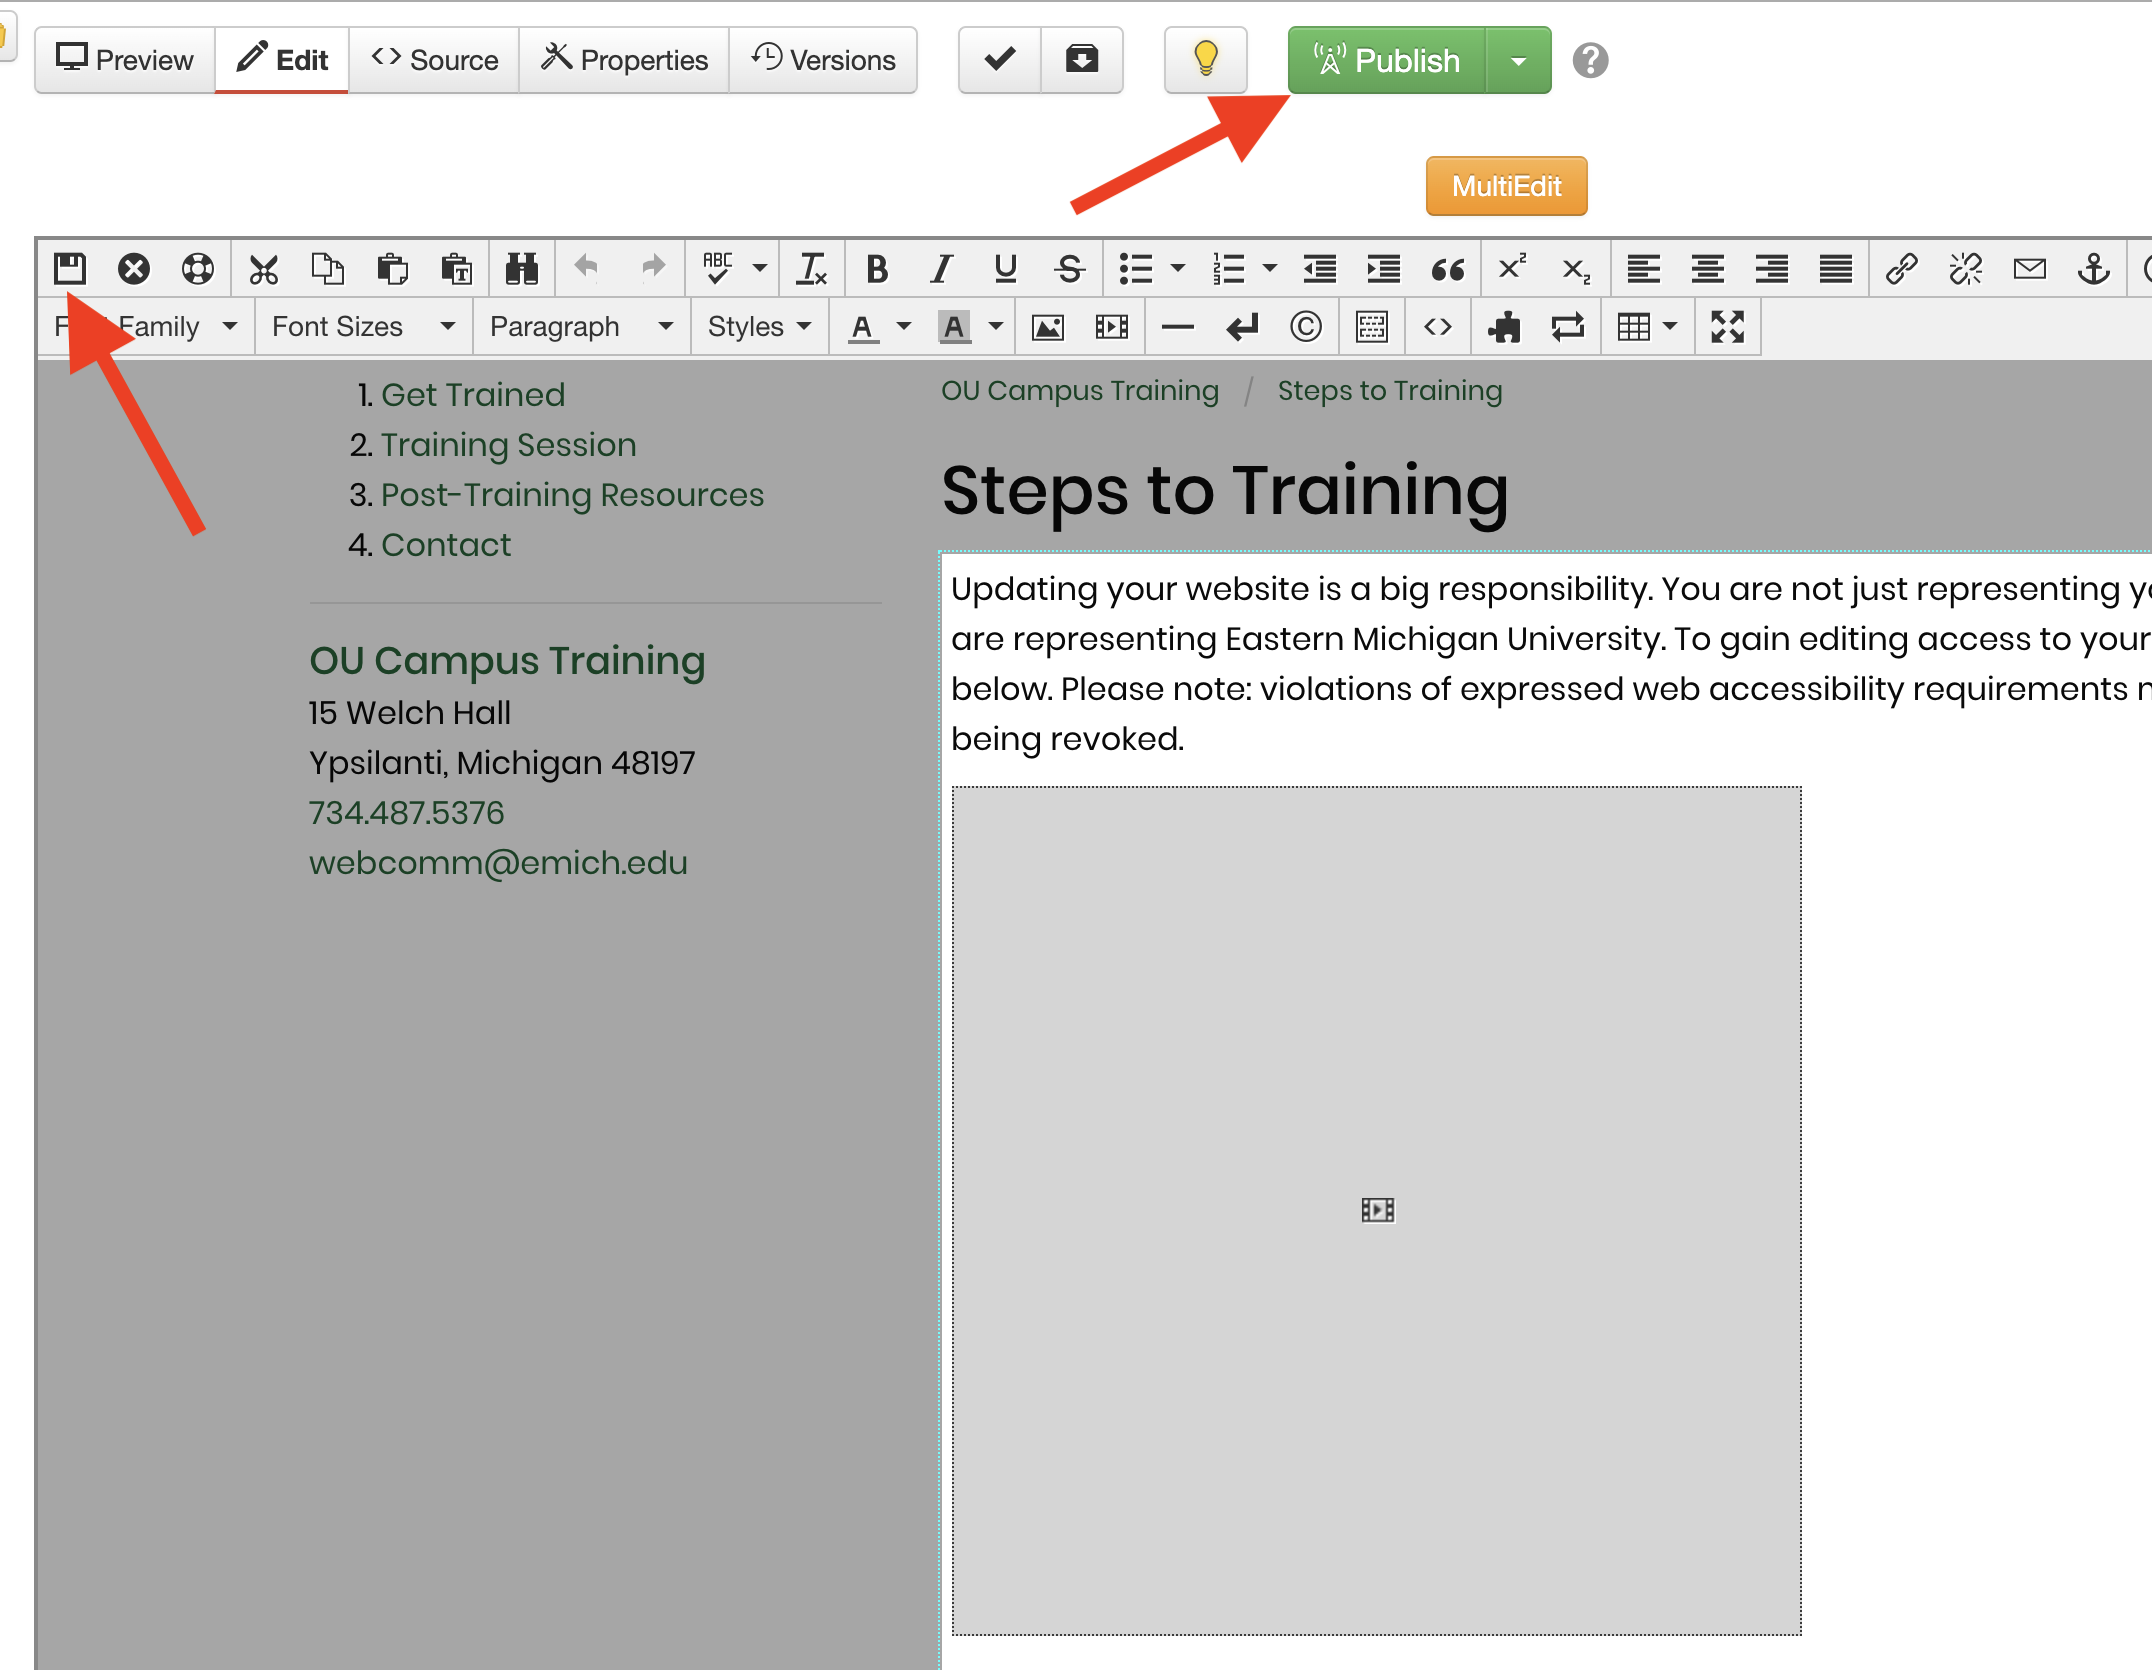Apply the background color A button
The image size is (2152, 1670).
click(x=955, y=327)
